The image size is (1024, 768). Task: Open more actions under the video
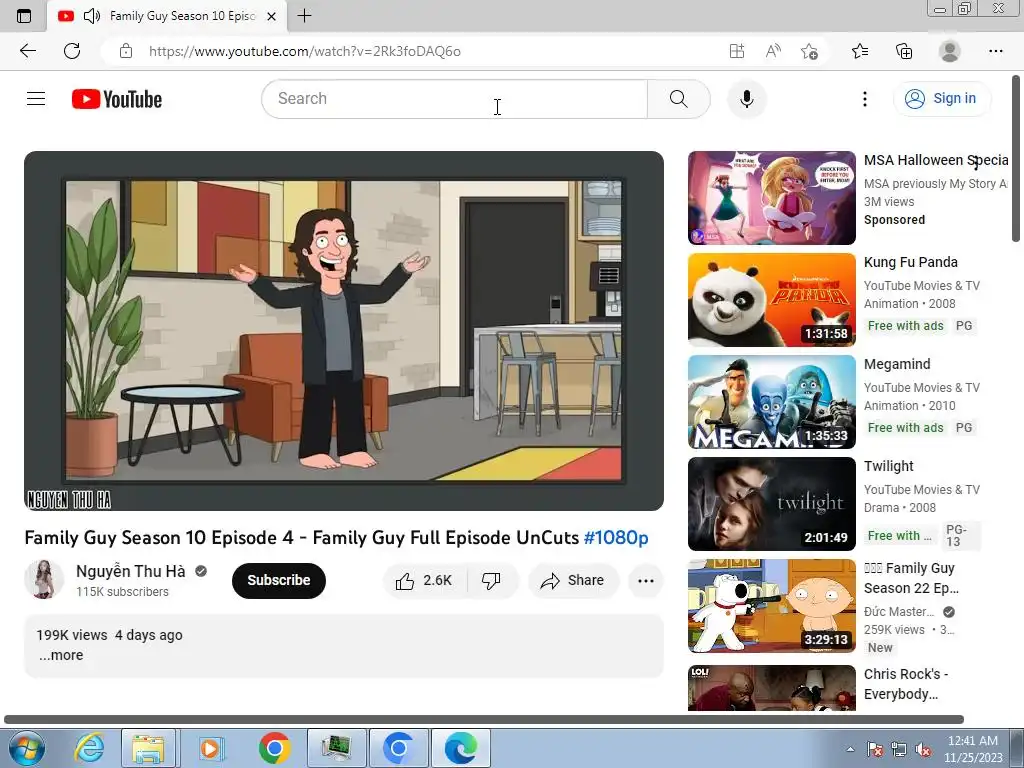[x=646, y=580]
